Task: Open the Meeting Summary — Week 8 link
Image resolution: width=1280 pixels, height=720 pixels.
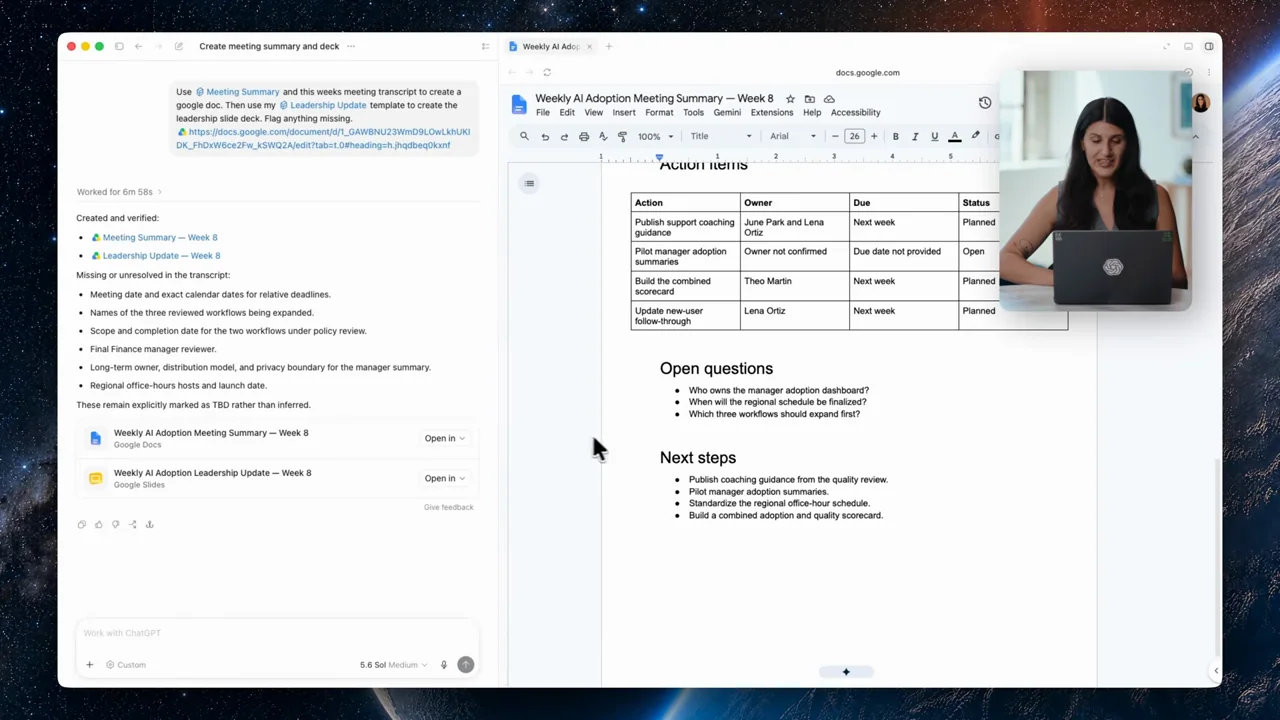Action: point(160,238)
